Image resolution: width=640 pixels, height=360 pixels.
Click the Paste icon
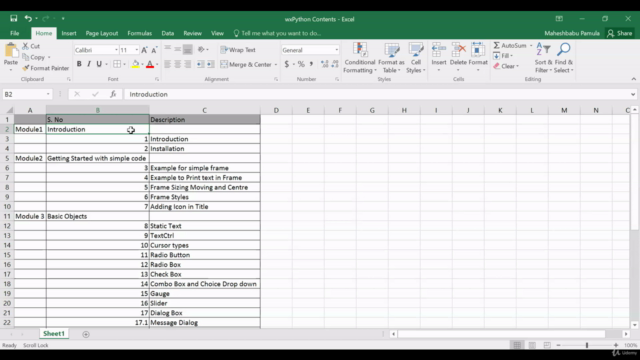11,51
